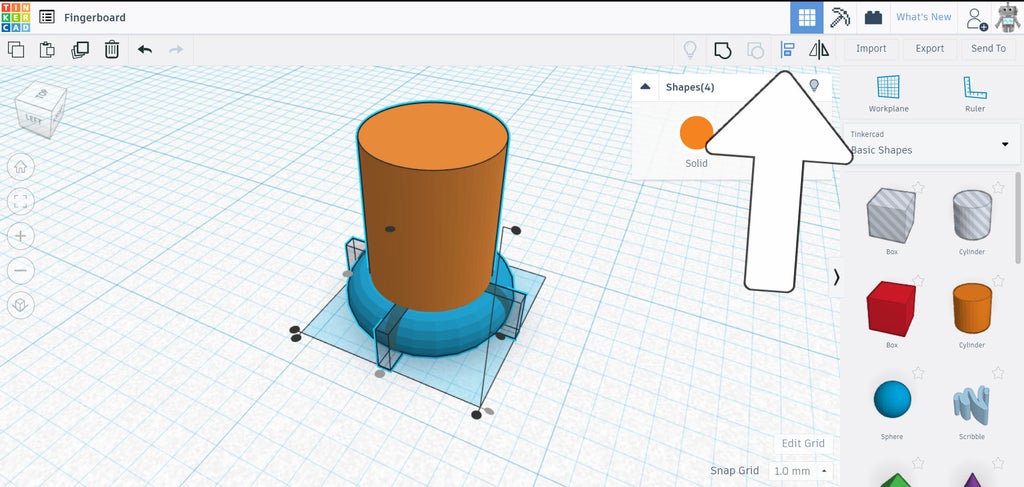Click the view cube
This screenshot has height=487, width=1024.
click(x=41, y=110)
